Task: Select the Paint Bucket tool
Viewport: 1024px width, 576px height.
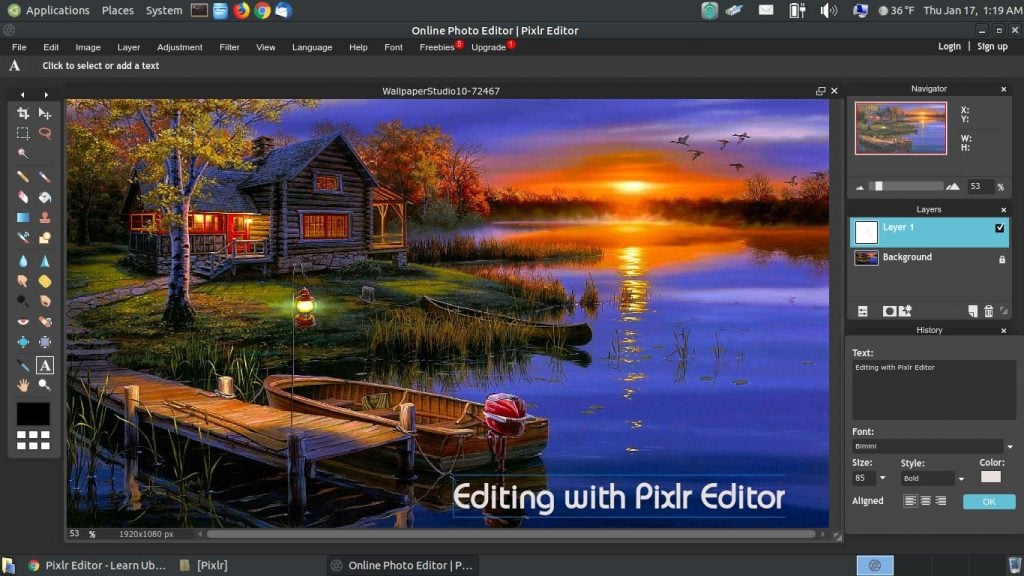Action: 44,197
